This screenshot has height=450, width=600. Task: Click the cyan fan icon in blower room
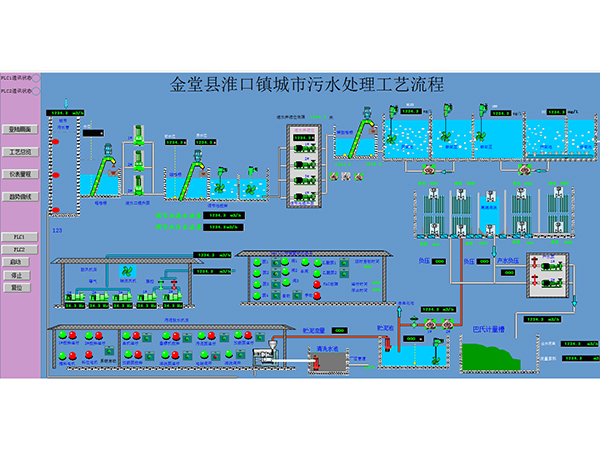click(127, 270)
